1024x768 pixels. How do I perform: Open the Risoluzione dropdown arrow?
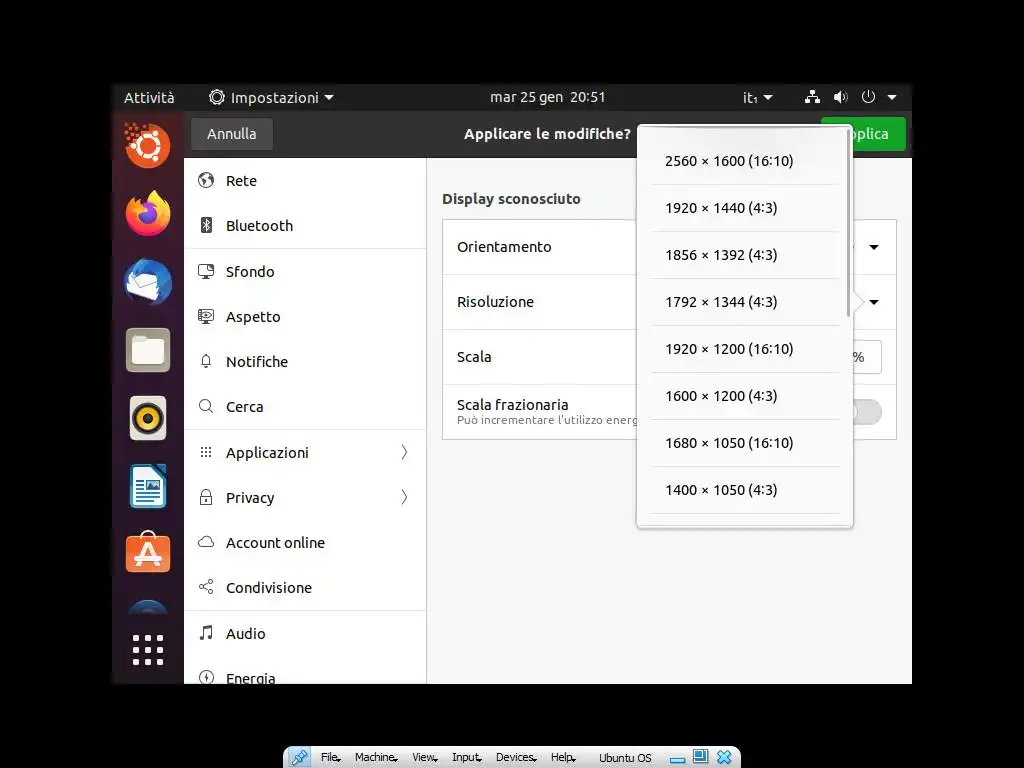pos(874,302)
